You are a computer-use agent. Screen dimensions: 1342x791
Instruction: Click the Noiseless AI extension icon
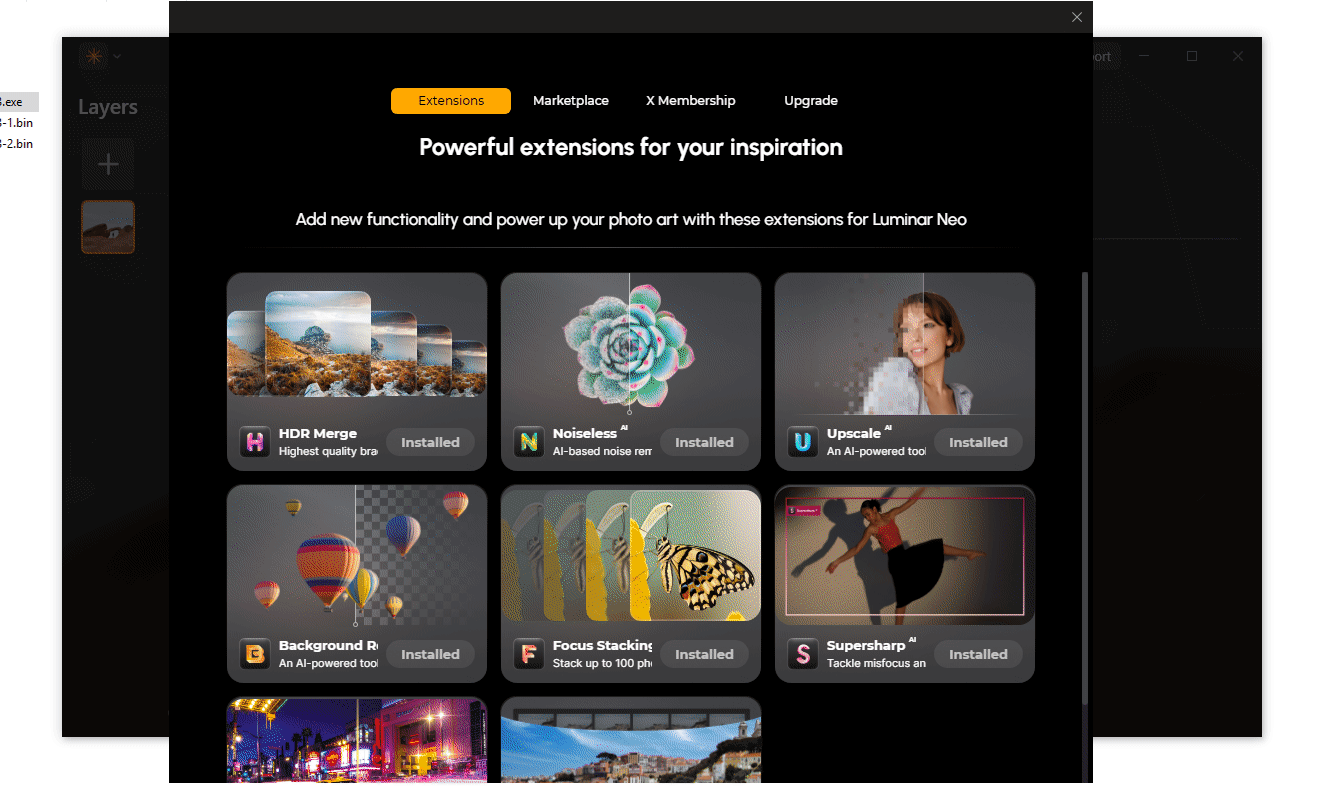(529, 442)
